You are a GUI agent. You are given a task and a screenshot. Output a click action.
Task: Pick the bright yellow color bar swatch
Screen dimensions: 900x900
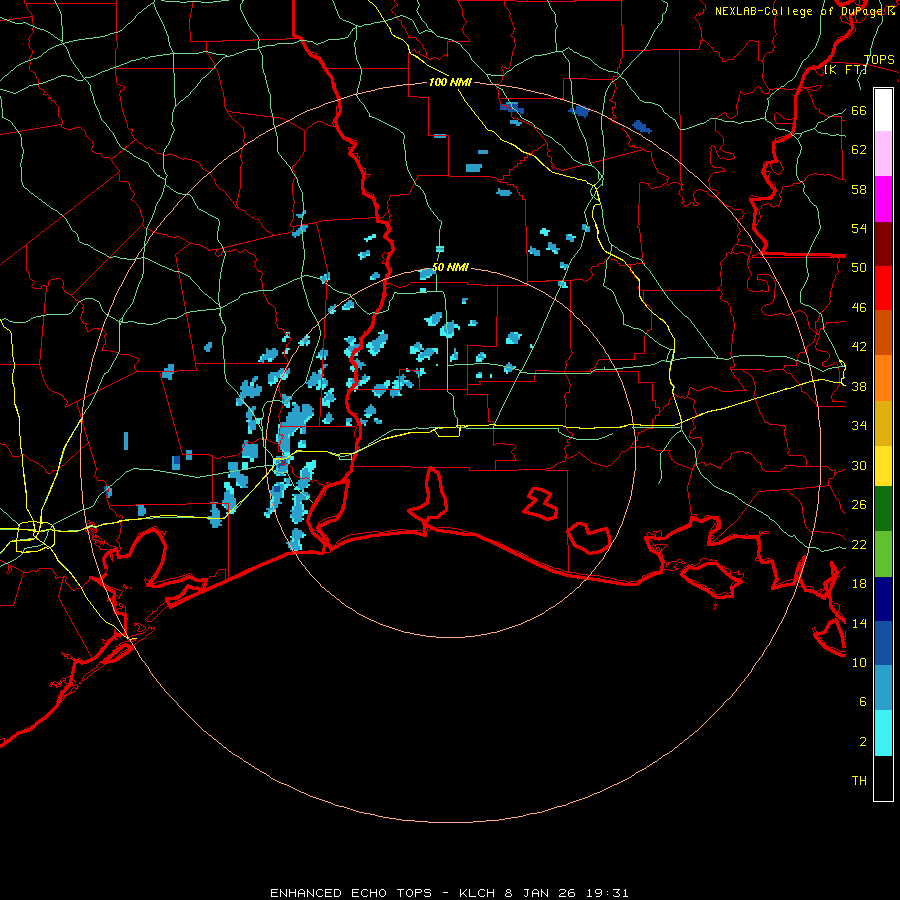click(x=883, y=466)
